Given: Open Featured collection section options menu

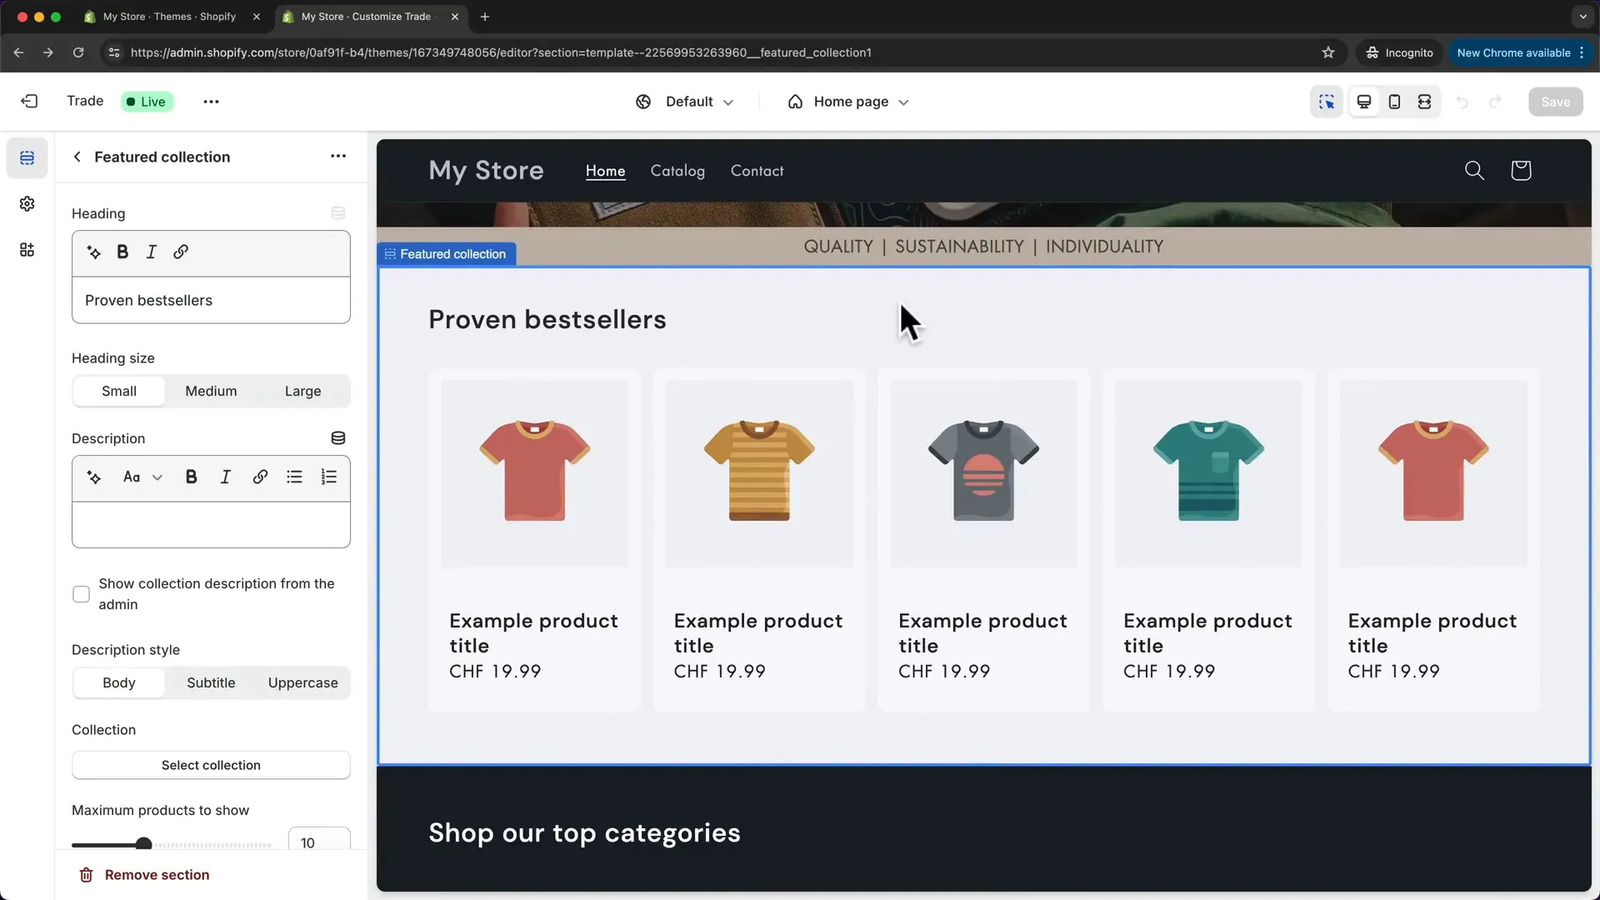Looking at the screenshot, I should click(x=338, y=156).
